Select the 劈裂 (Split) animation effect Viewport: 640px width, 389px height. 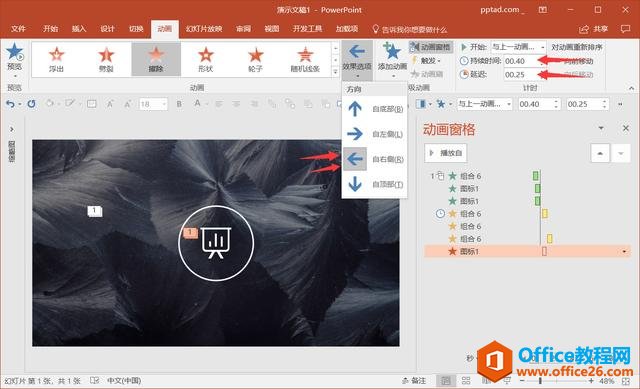pyautogui.click(x=106, y=59)
